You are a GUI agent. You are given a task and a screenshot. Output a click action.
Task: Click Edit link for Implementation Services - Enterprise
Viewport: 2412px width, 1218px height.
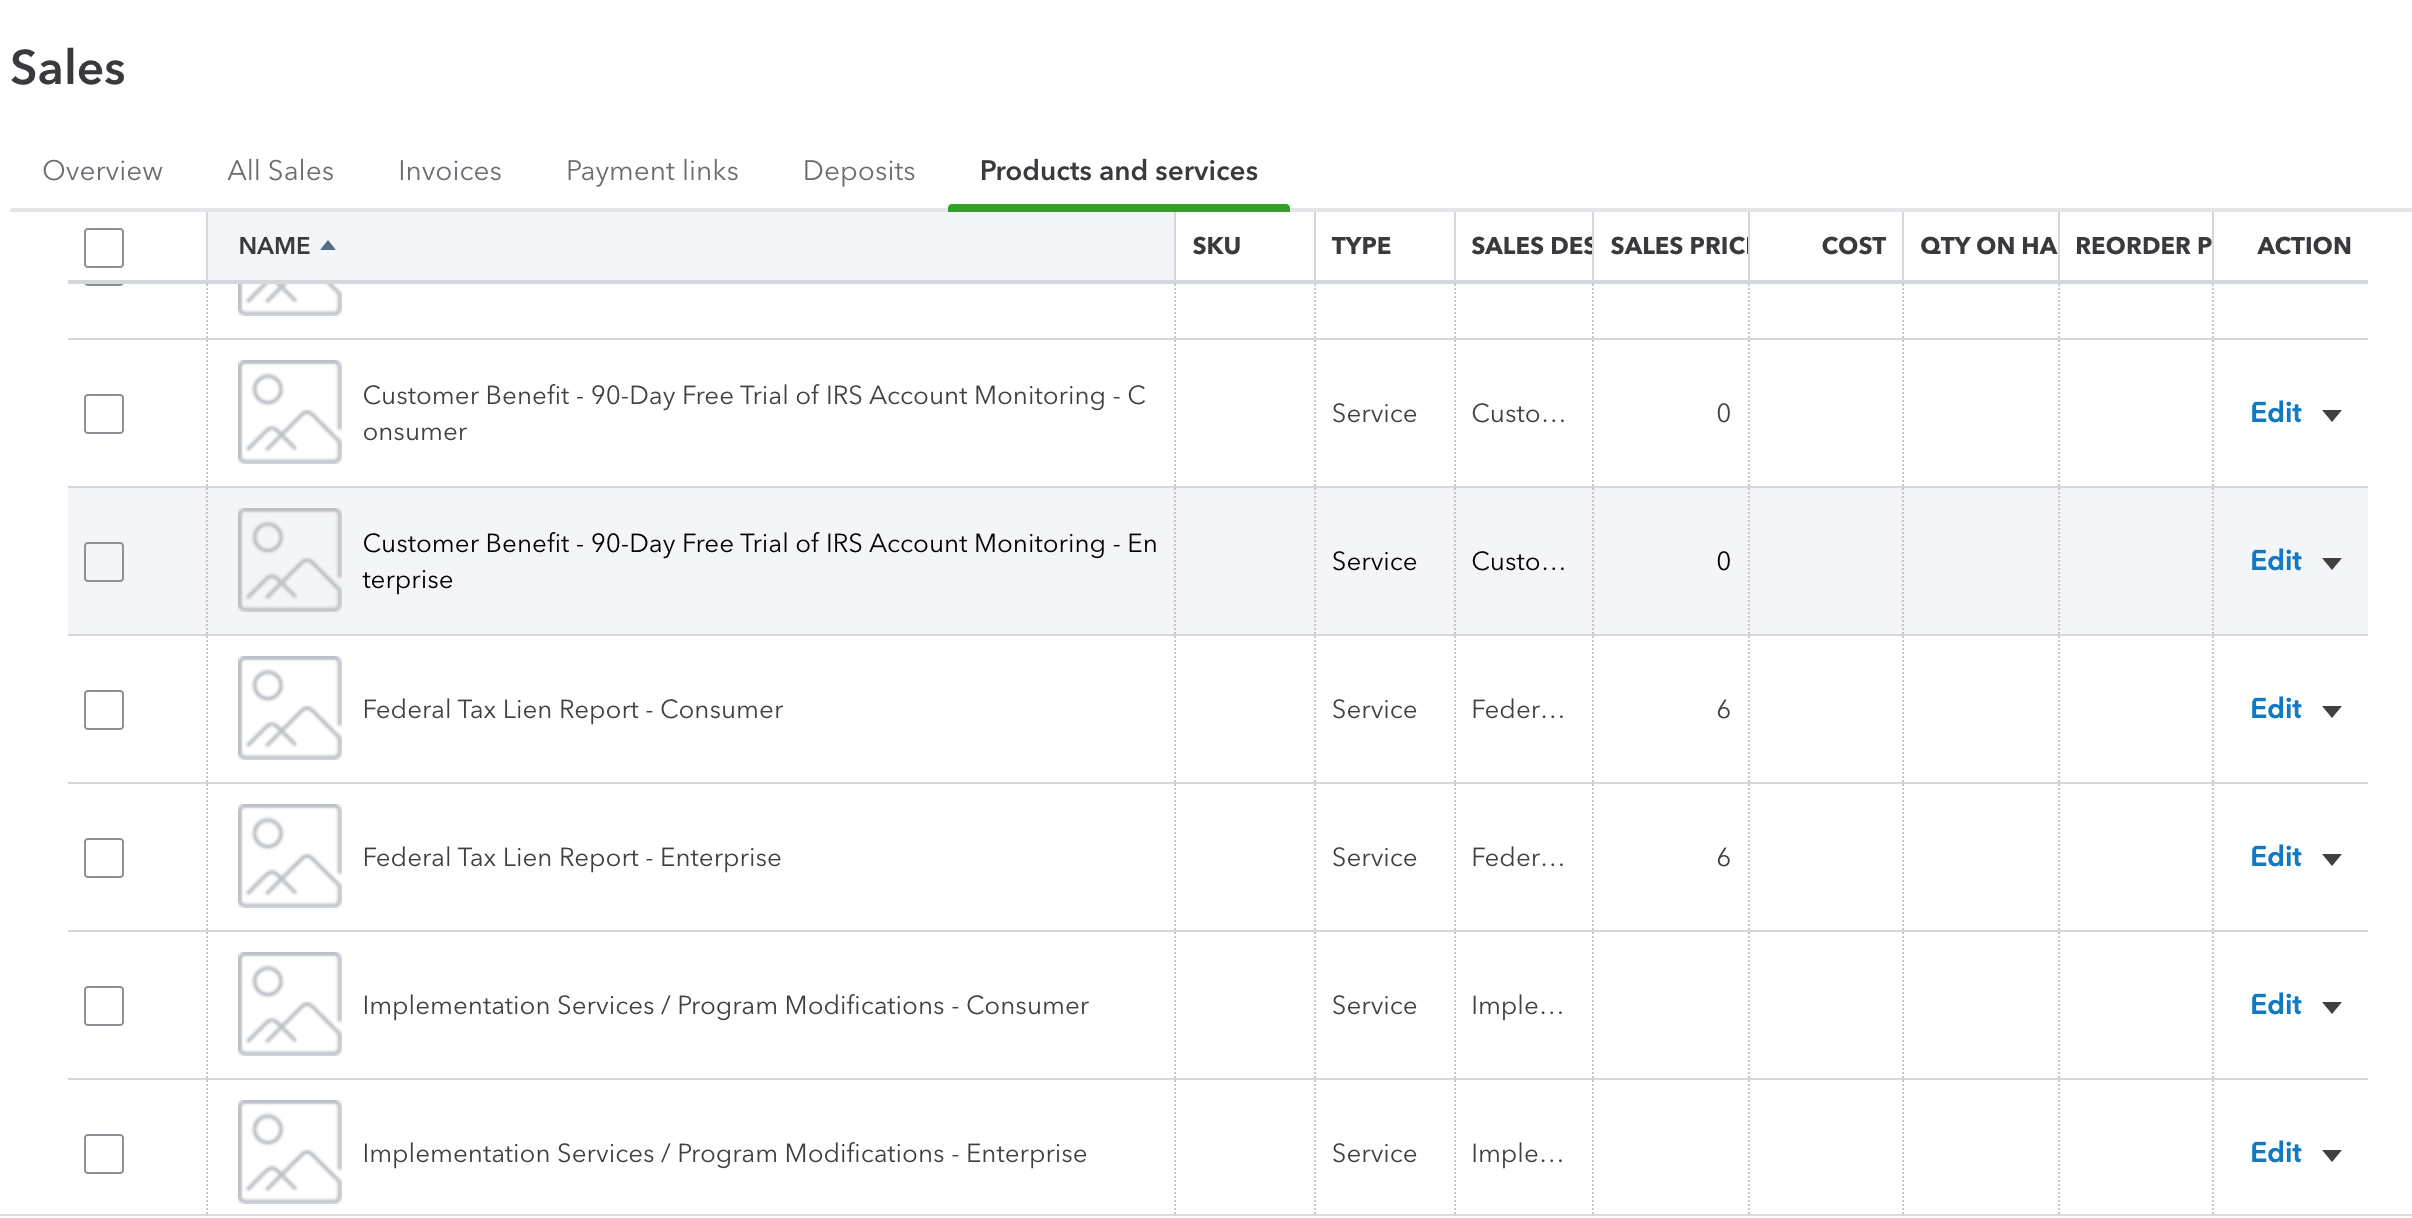coord(2275,1153)
